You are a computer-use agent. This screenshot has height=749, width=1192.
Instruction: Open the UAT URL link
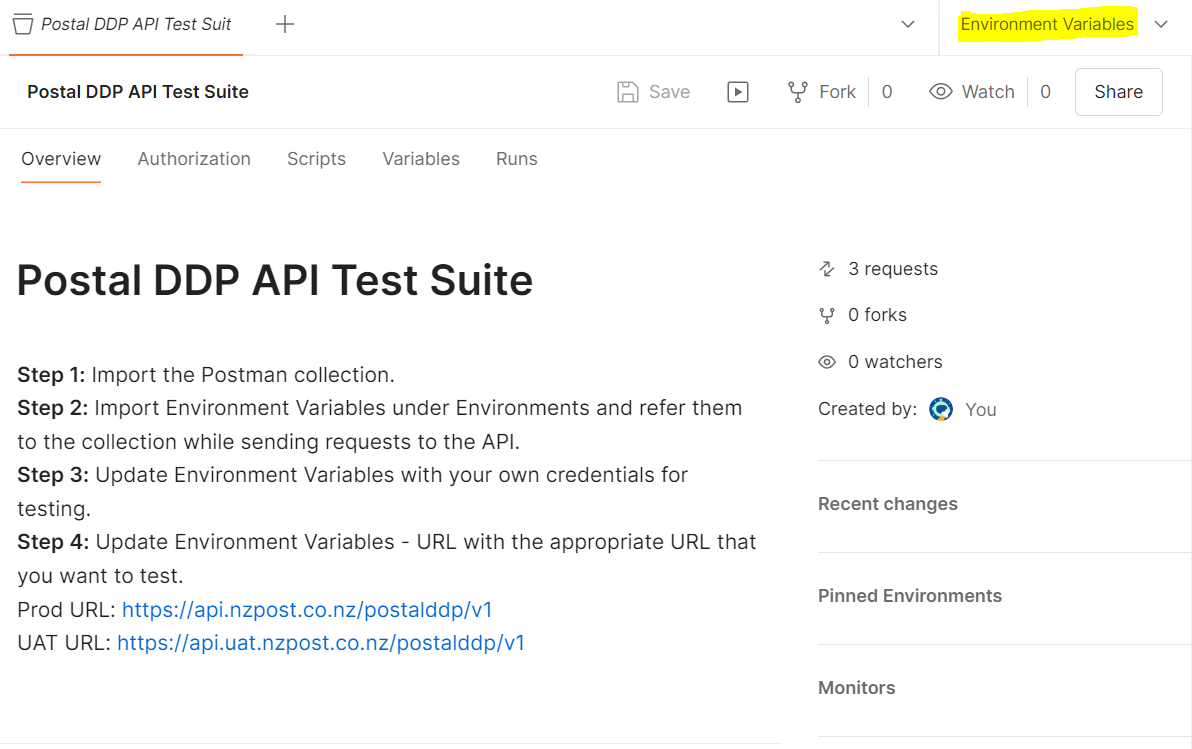pos(321,643)
